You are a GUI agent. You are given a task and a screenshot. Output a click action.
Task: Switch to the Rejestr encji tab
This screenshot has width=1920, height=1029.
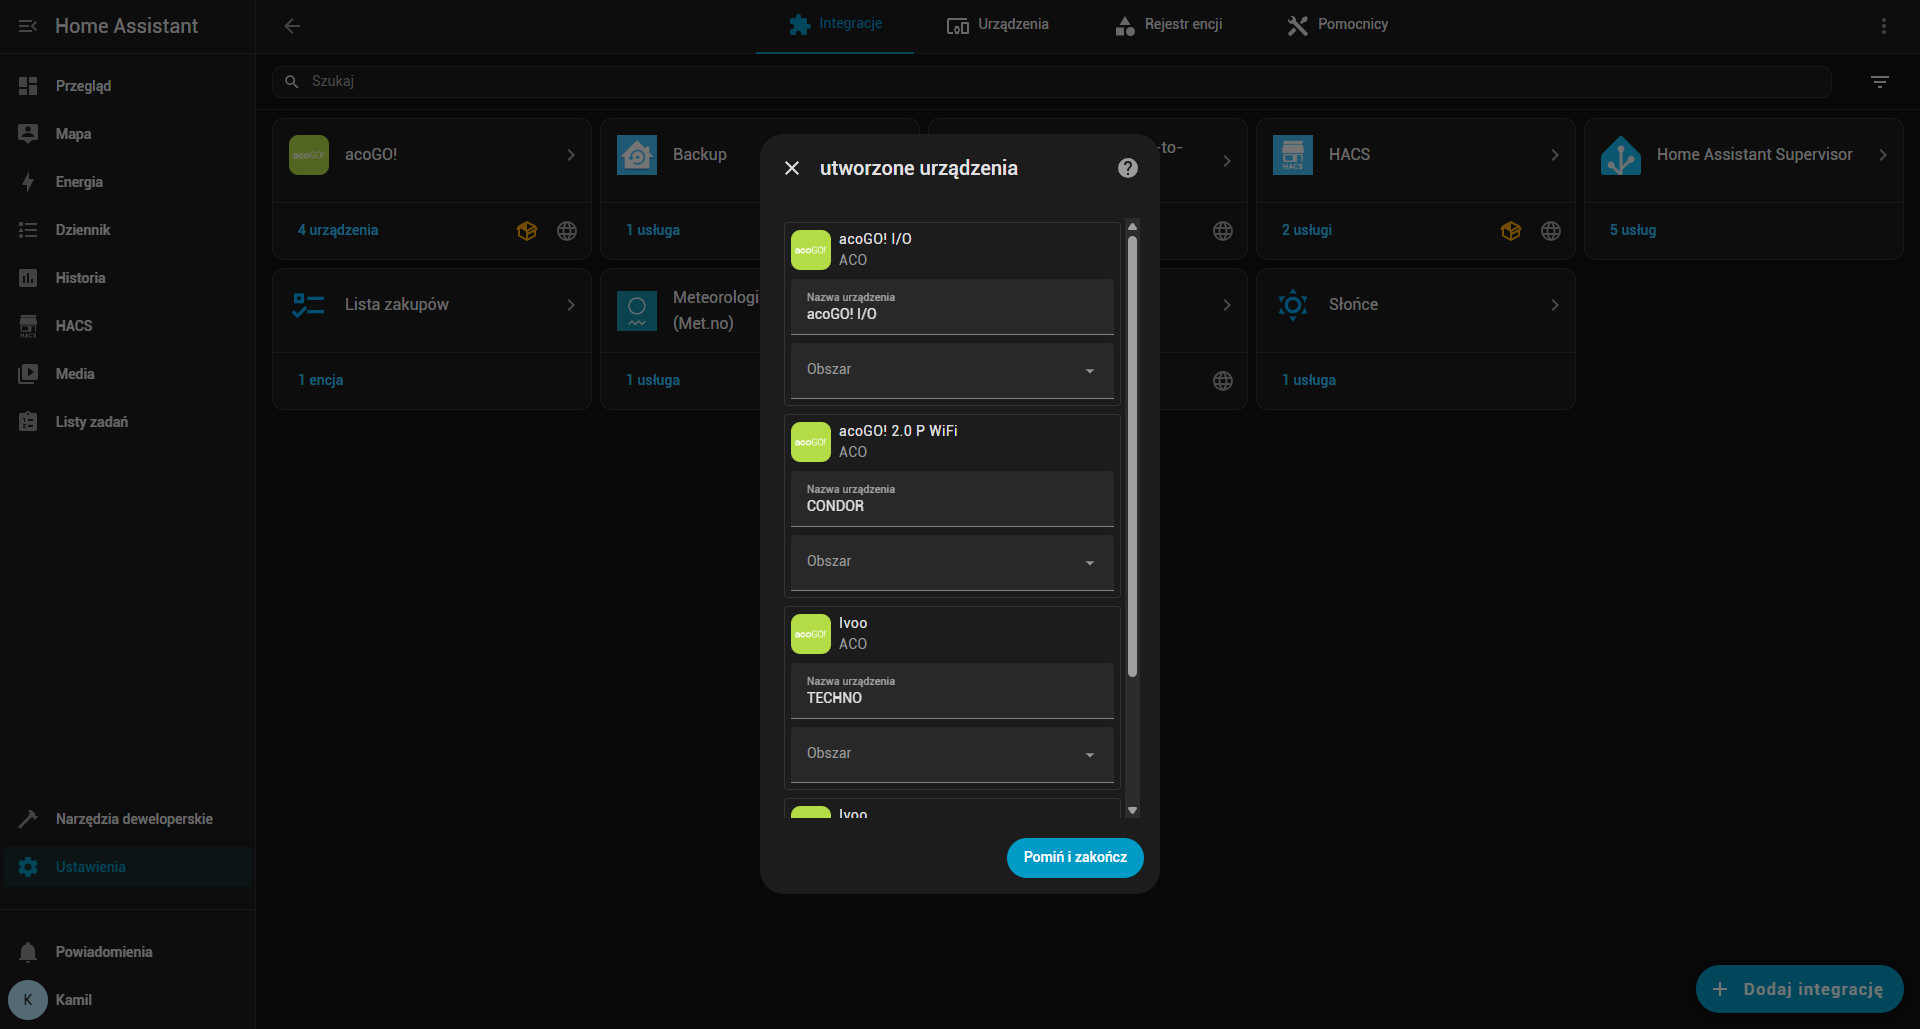(x=1168, y=25)
